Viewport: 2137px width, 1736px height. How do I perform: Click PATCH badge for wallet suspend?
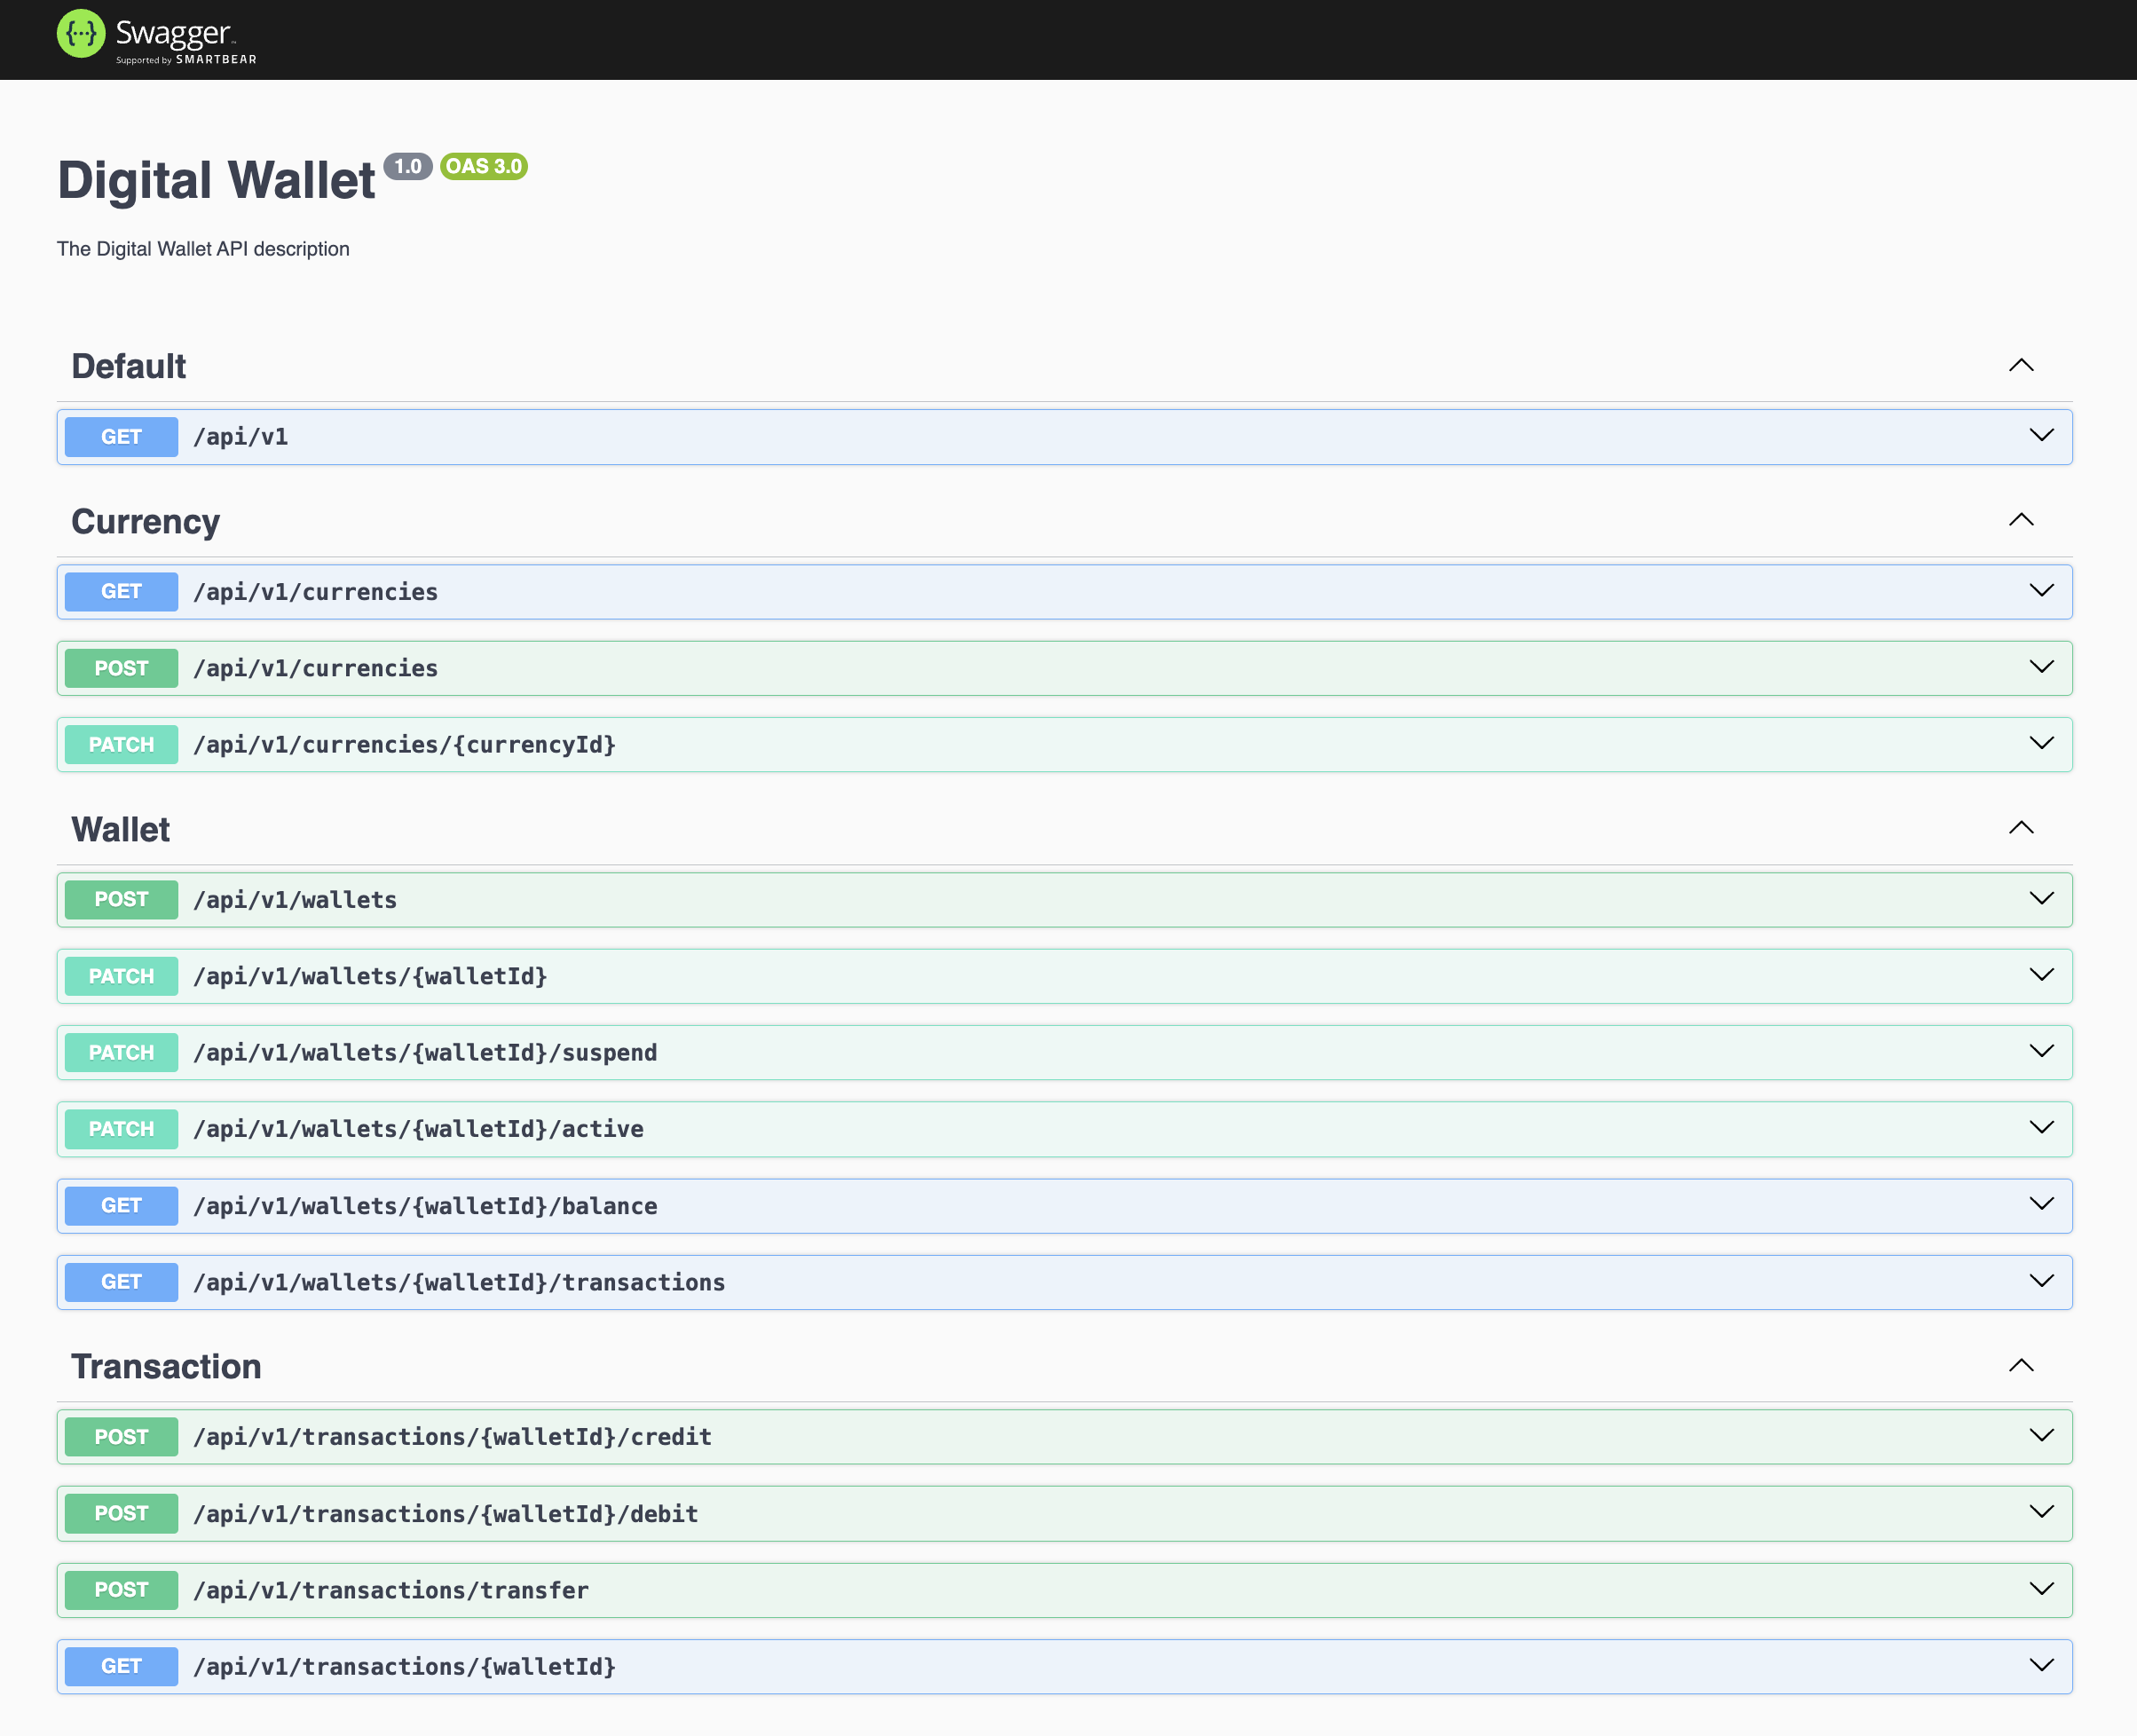pos(121,1053)
